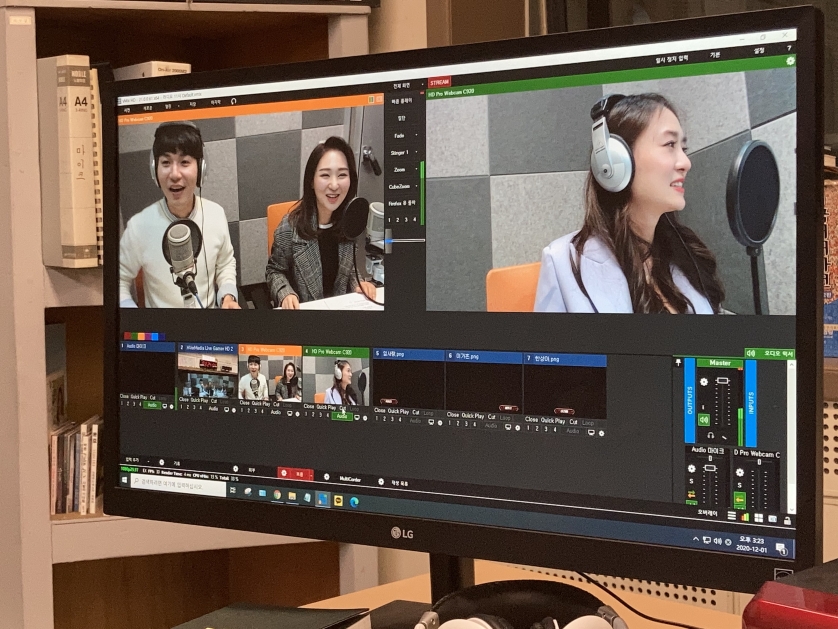Image resolution: width=838 pixels, height=629 pixels.
Task: Open the Master audio settings gear
Action: (x=703, y=383)
